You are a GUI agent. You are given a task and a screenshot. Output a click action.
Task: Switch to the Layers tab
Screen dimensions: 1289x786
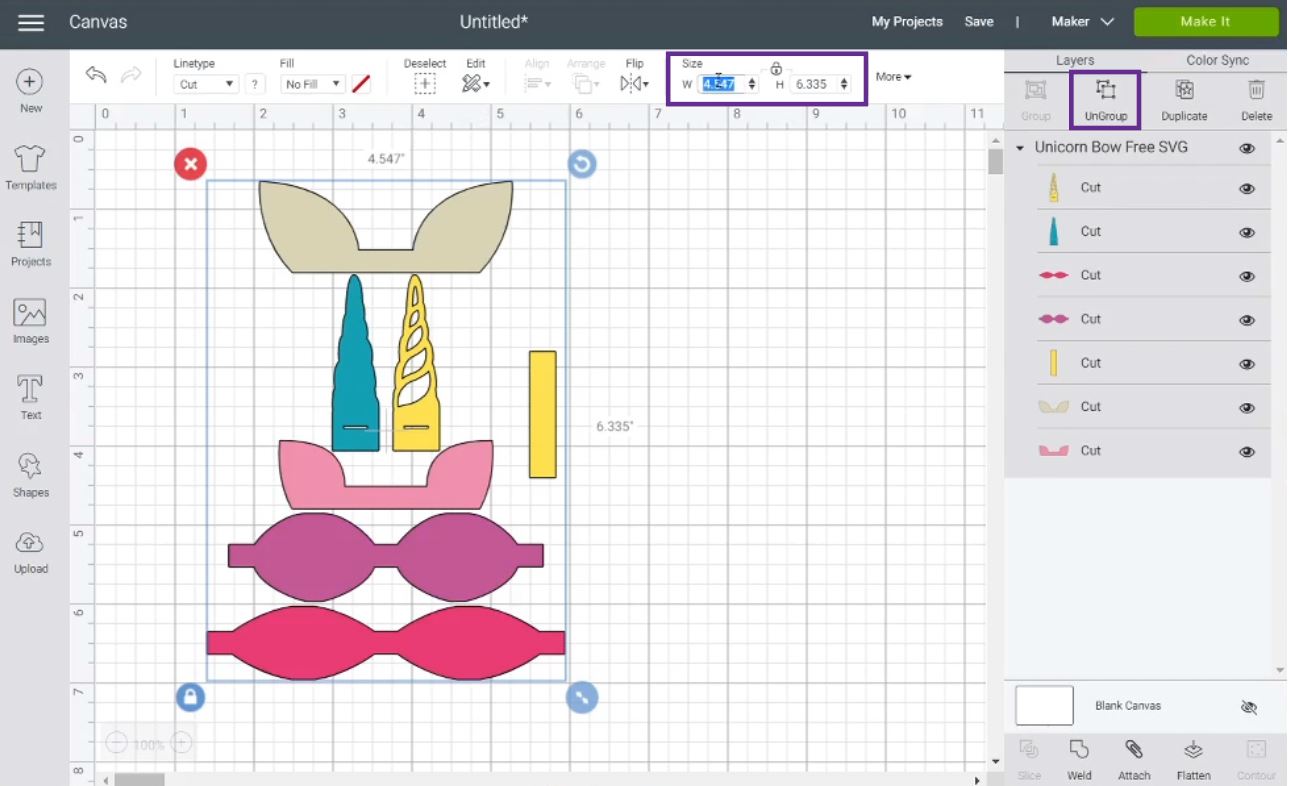coord(1075,60)
